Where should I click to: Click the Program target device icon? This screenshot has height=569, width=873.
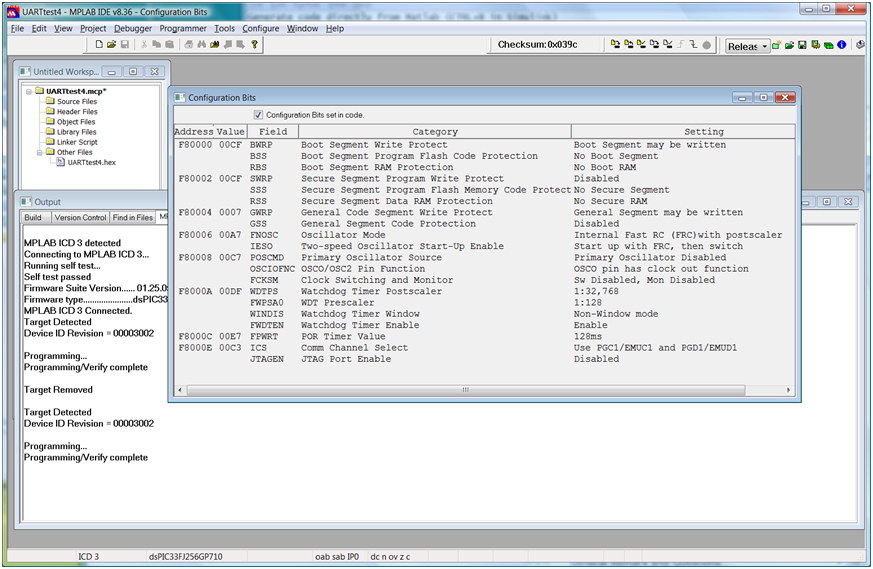pos(615,44)
